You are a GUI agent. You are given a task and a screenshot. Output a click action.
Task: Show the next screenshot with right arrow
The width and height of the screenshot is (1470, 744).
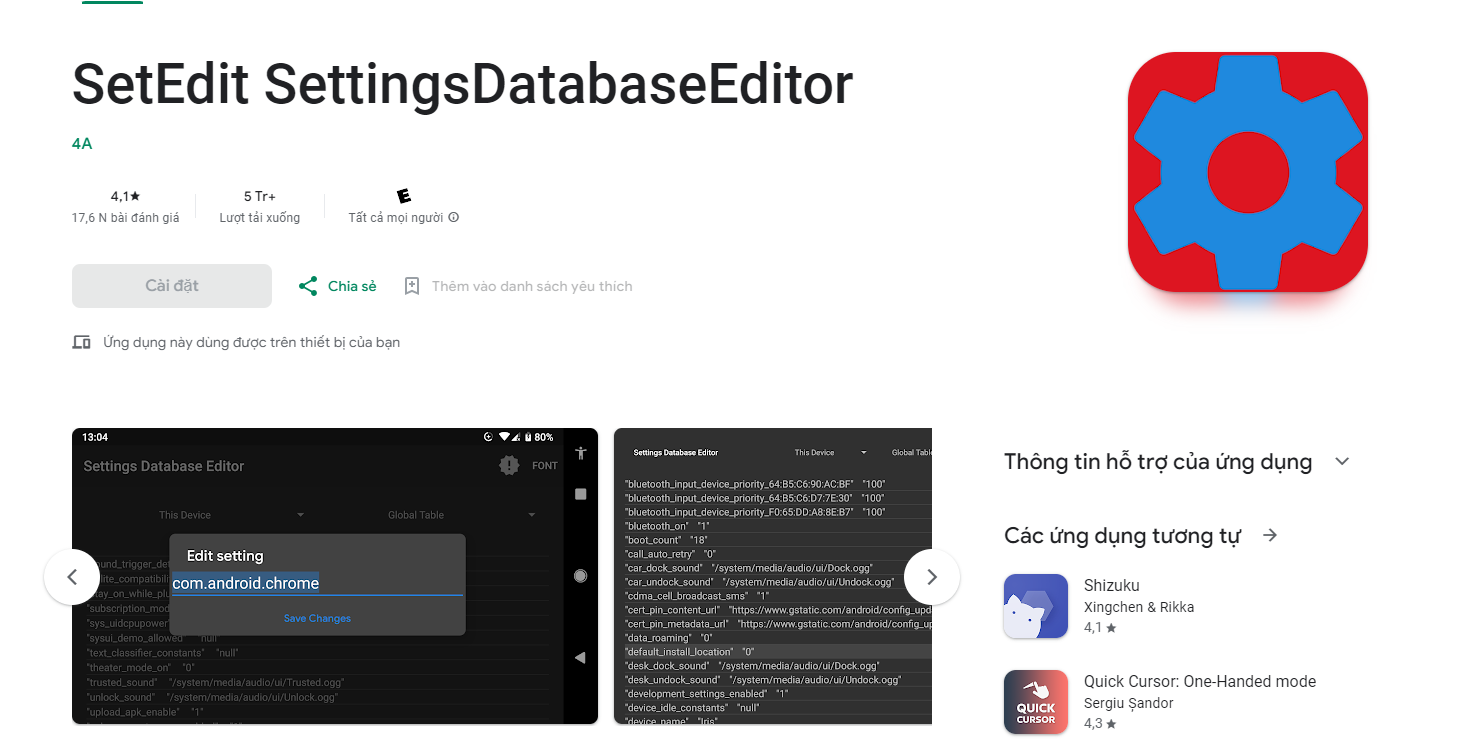[x=931, y=576]
